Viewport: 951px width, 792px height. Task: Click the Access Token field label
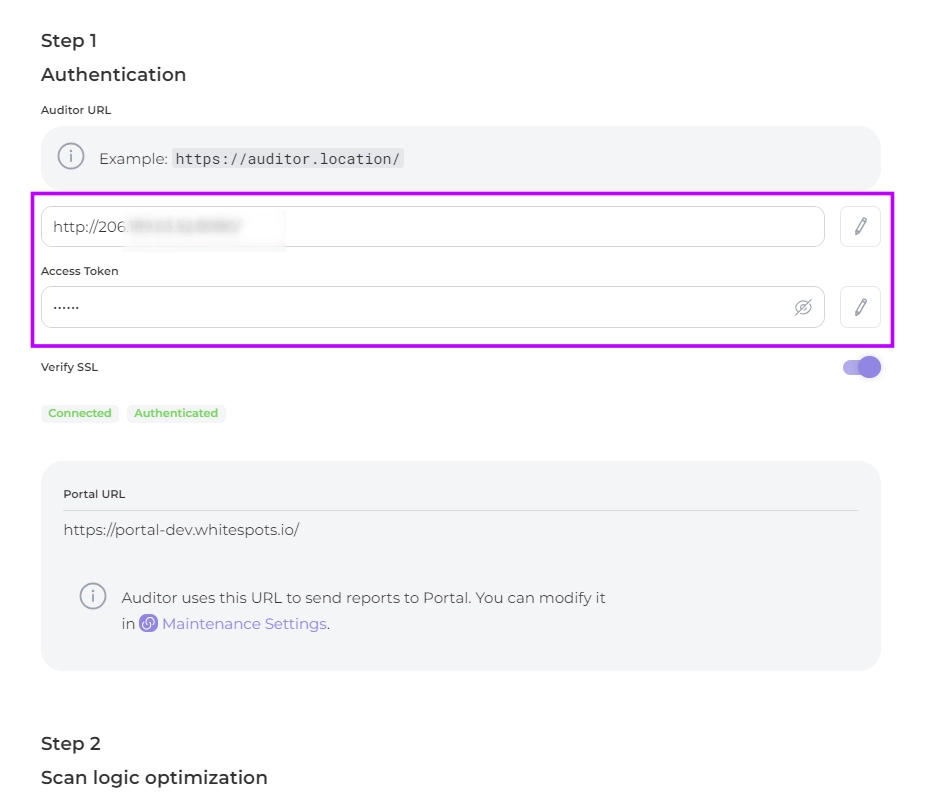click(x=79, y=271)
